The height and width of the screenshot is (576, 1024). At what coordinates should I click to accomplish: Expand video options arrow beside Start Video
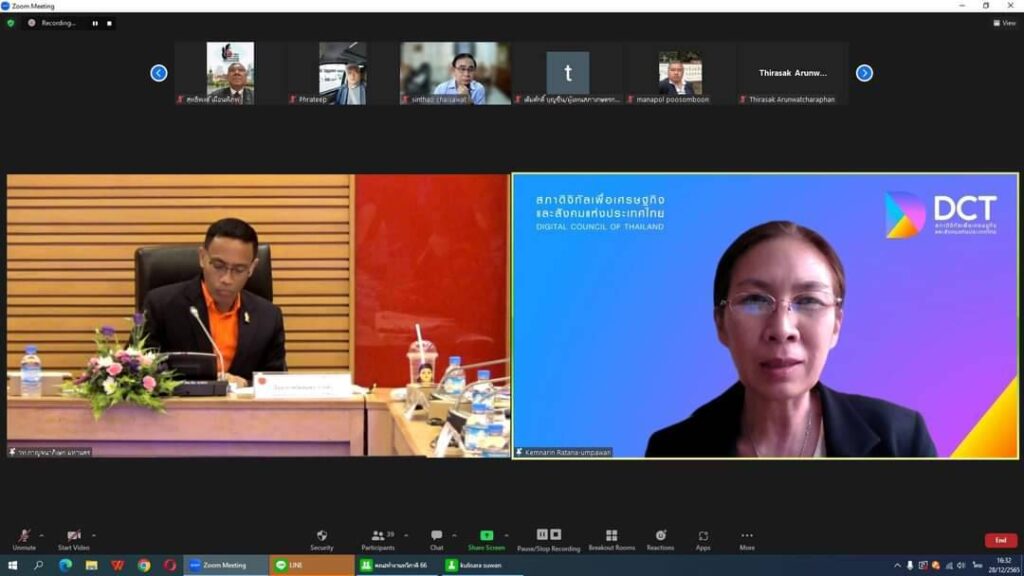pos(94,535)
